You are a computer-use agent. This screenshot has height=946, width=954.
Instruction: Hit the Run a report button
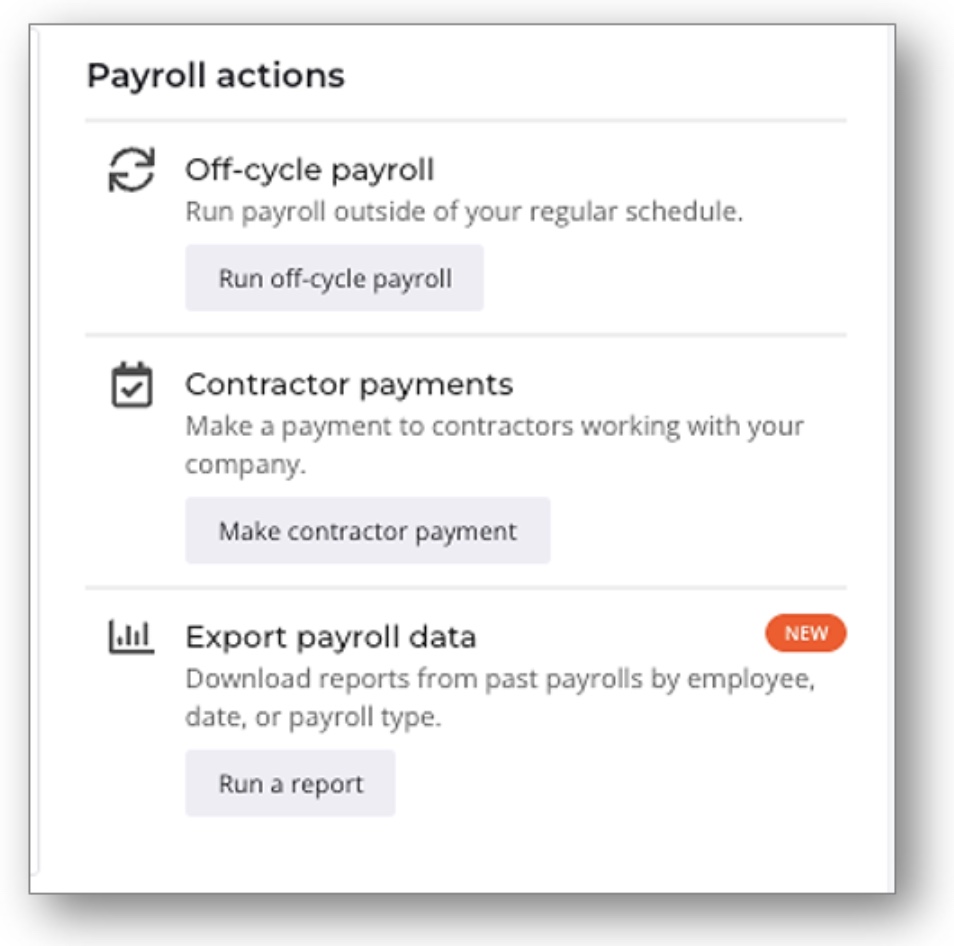(x=290, y=784)
